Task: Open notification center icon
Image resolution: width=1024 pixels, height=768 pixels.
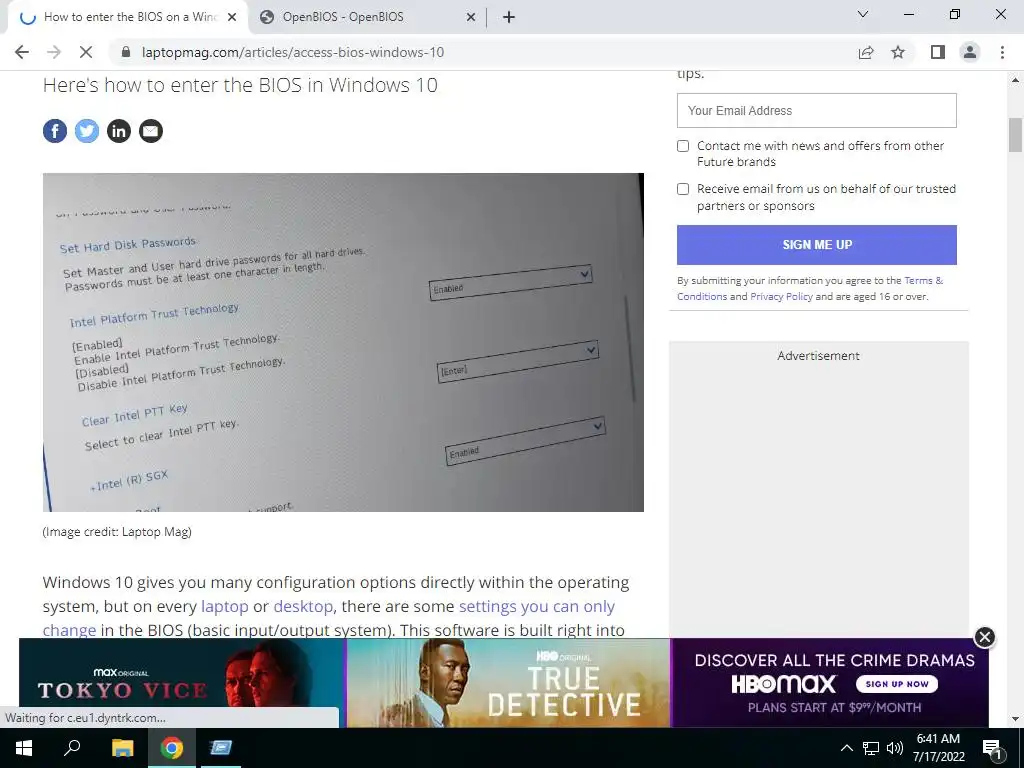Action: pos(992,748)
